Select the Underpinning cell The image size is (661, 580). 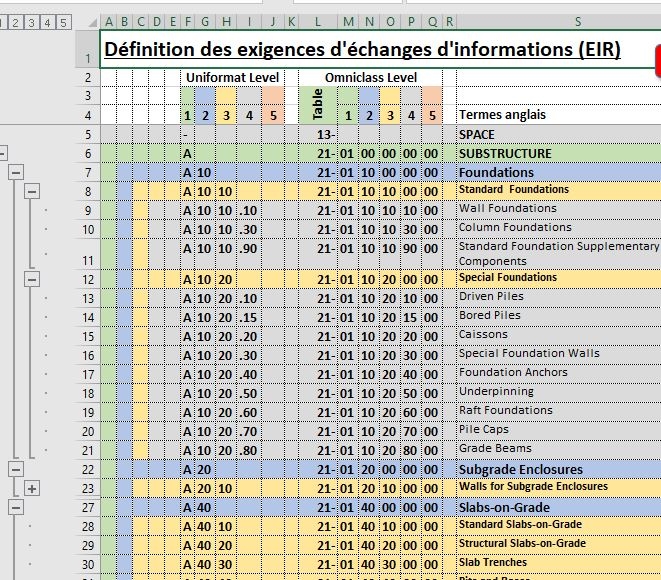(x=559, y=393)
